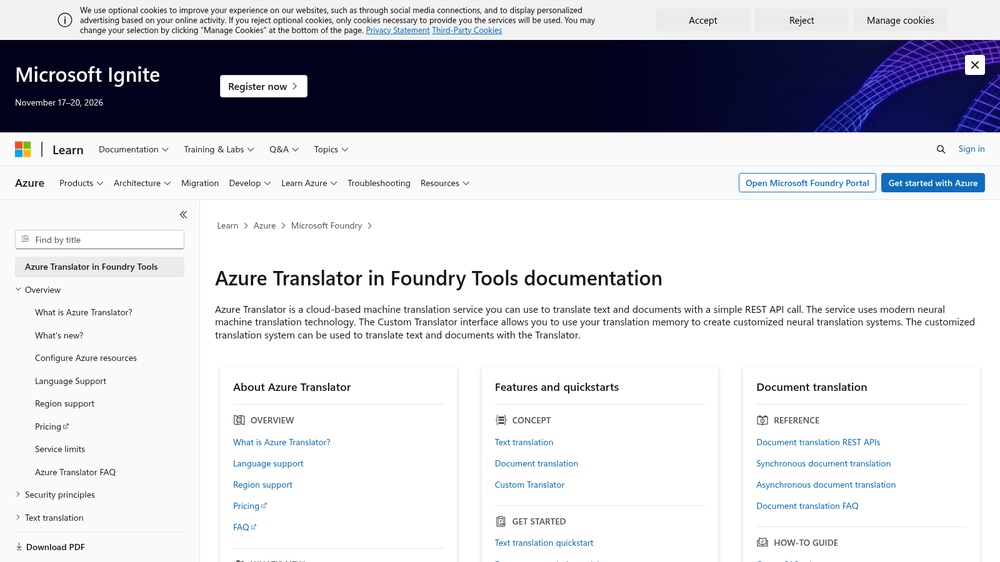Viewport: 1000px width, 562px height.
Task: Click Open Microsoft Foundry Portal
Action: tap(807, 183)
